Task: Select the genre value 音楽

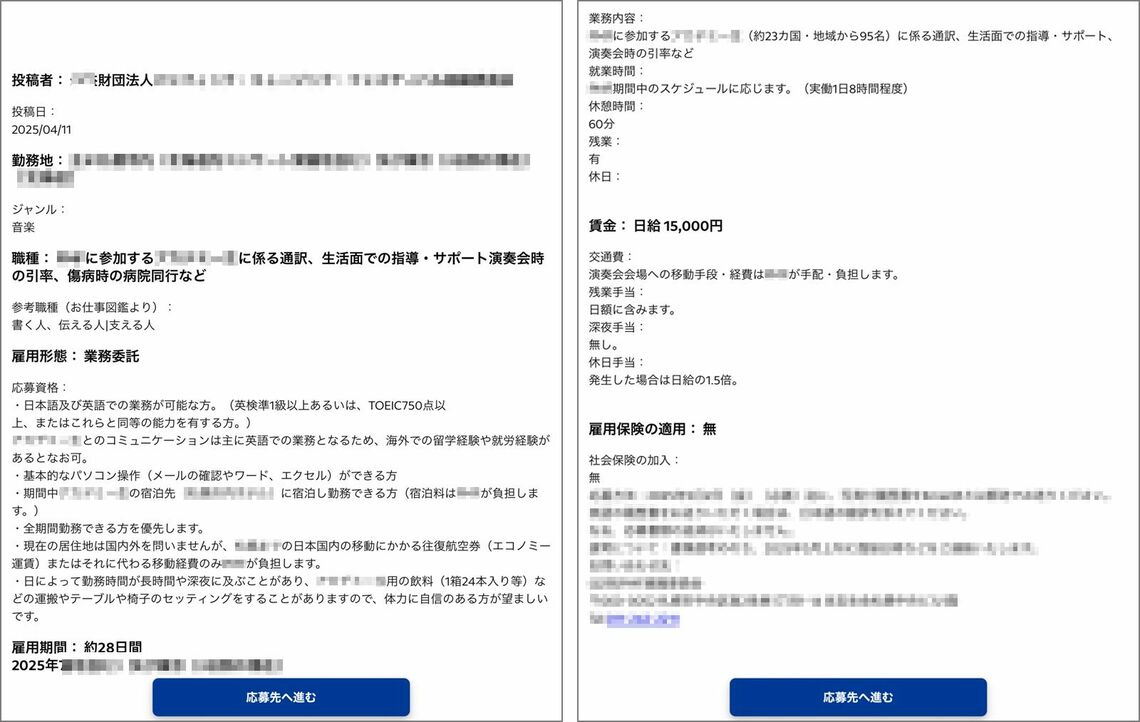Action: coord(25,228)
